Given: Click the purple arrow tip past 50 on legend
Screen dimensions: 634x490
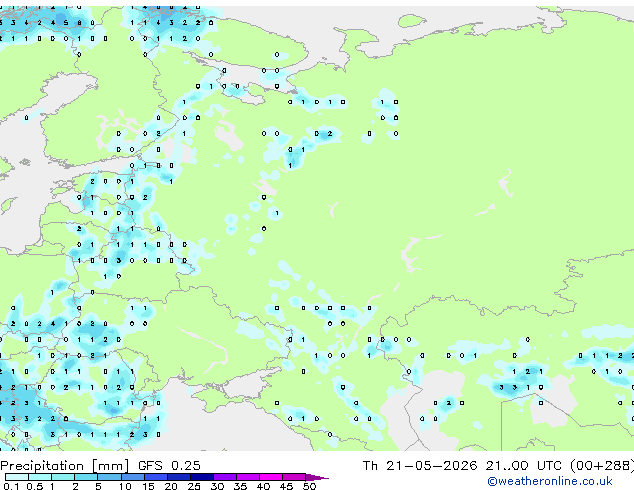Looking at the screenshot, I should (x=317, y=477).
